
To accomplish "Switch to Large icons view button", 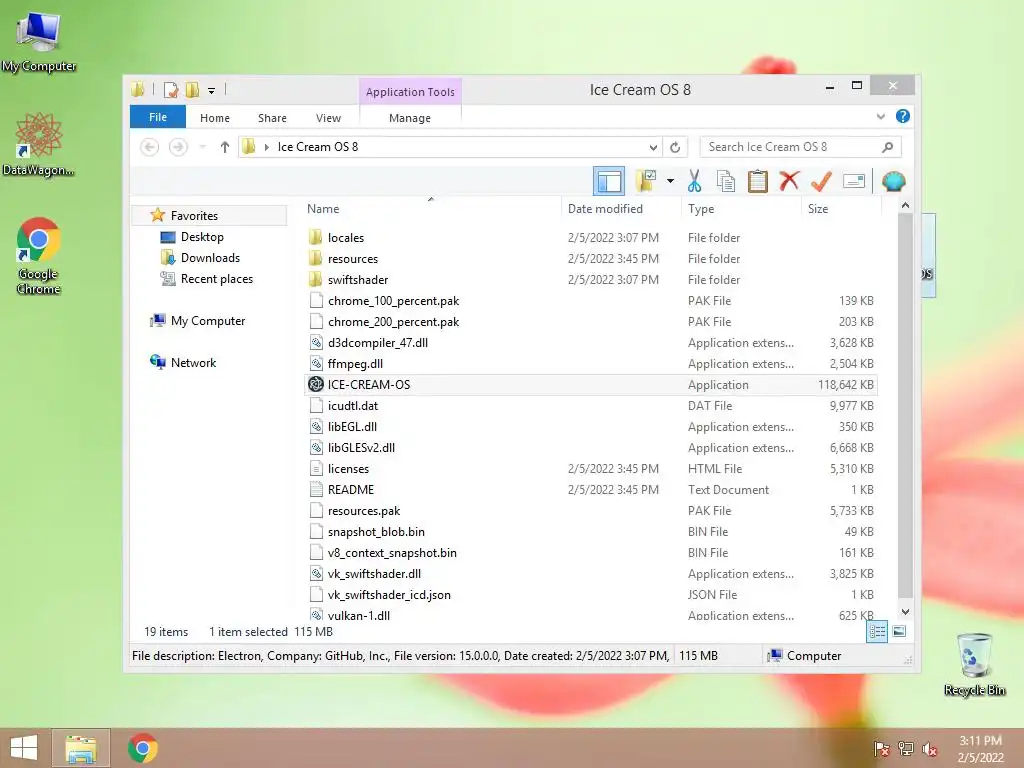I will (x=899, y=632).
